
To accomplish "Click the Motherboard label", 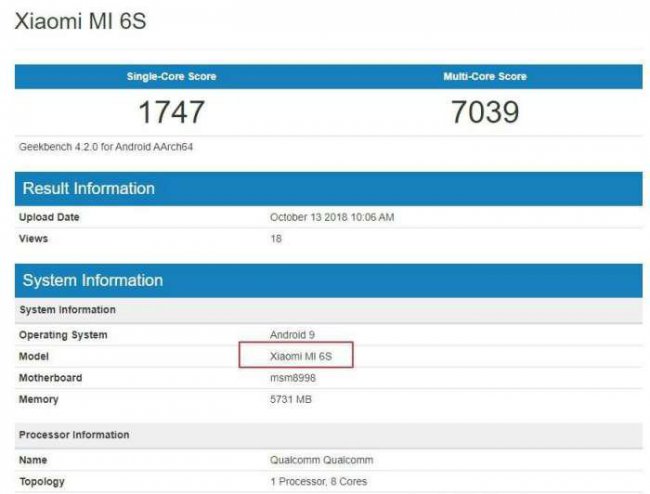I will click(x=51, y=378).
